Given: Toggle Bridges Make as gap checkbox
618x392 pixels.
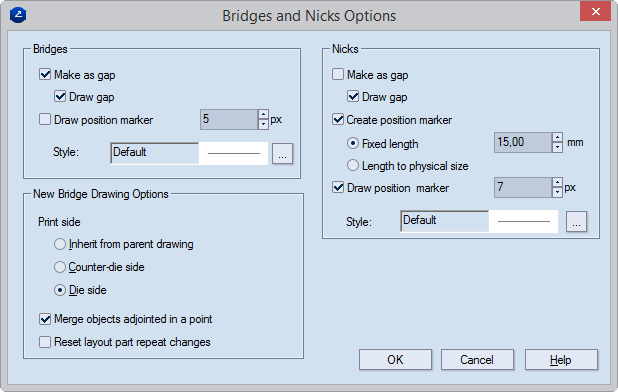Looking at the screenshot, I should tap(45, 74).
